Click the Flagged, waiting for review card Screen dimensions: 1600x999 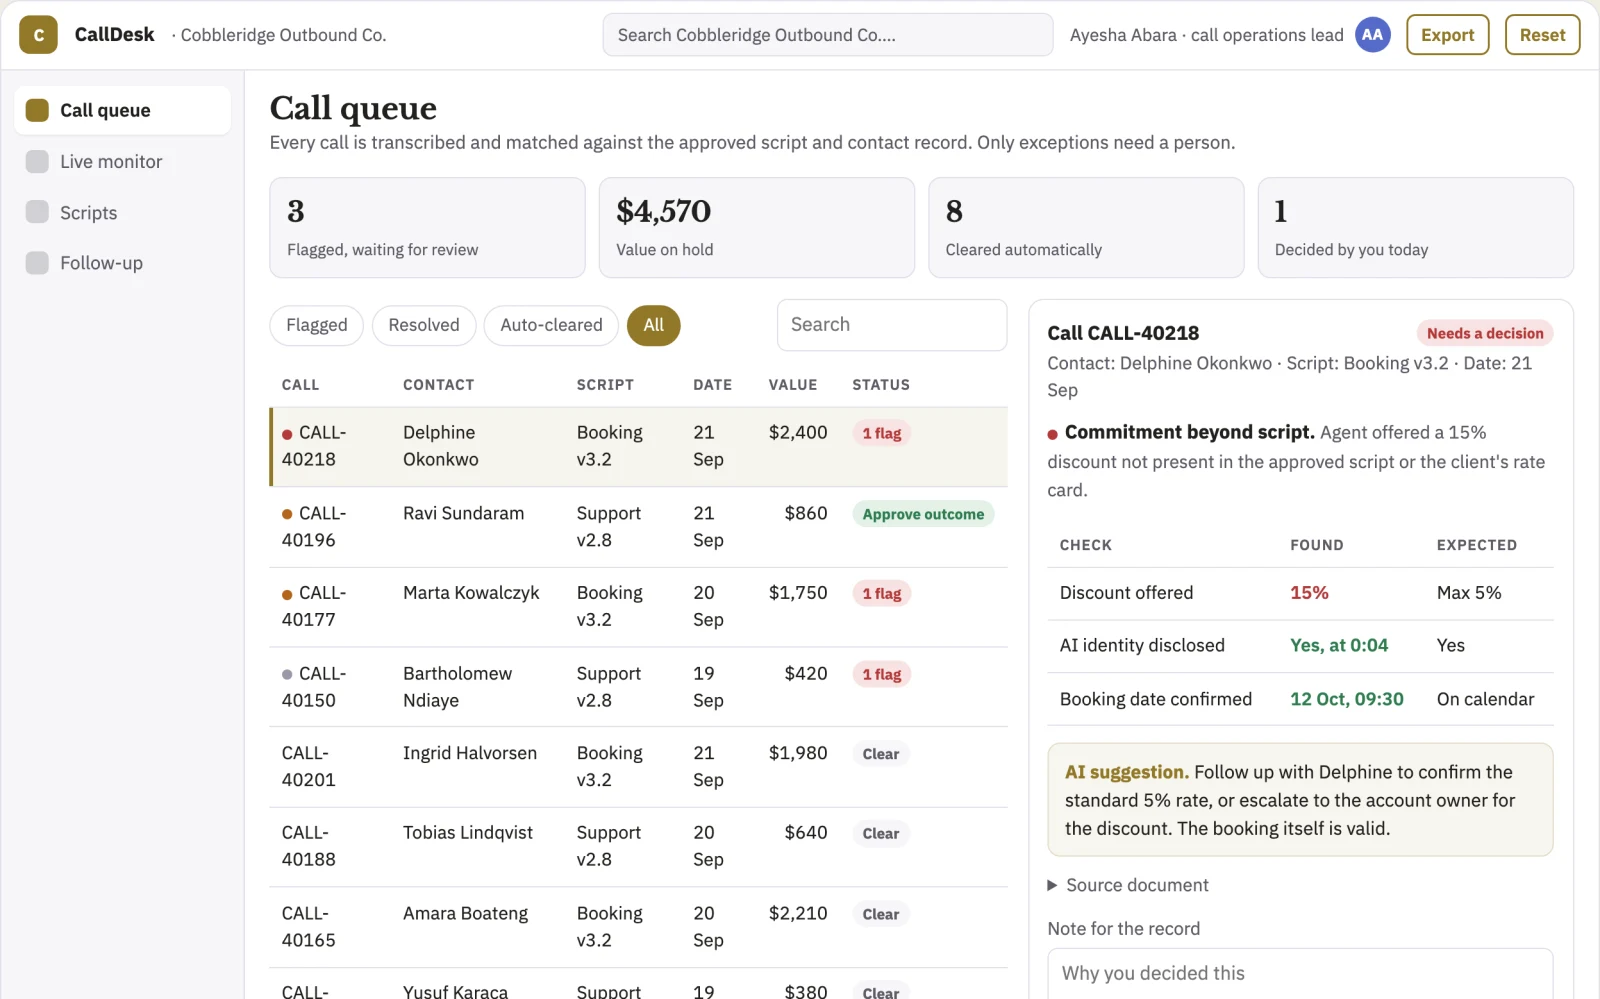click(x=427, y=228)
